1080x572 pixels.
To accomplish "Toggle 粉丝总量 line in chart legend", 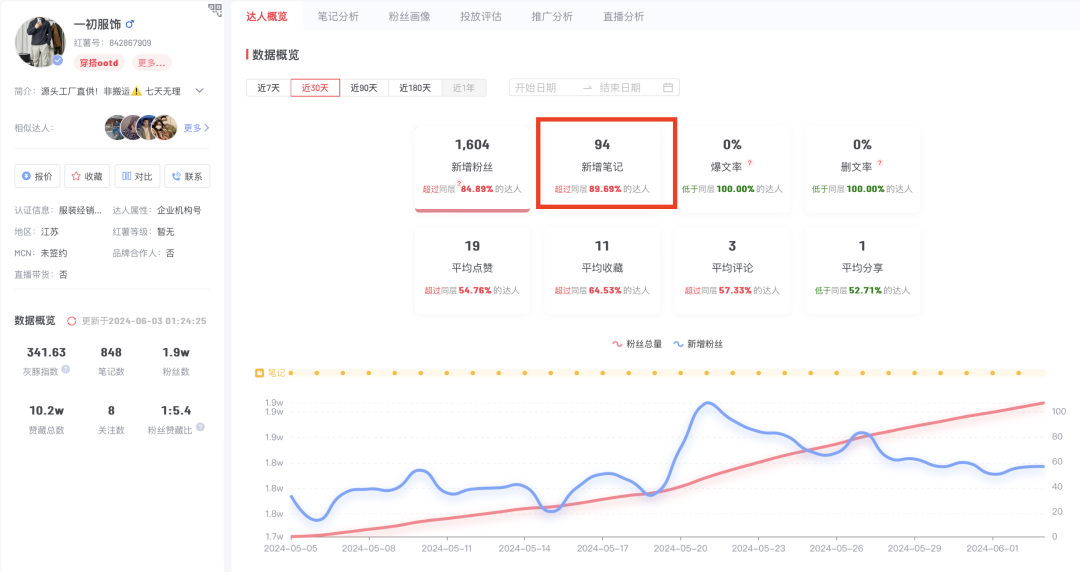I will (x=637, y=344).
